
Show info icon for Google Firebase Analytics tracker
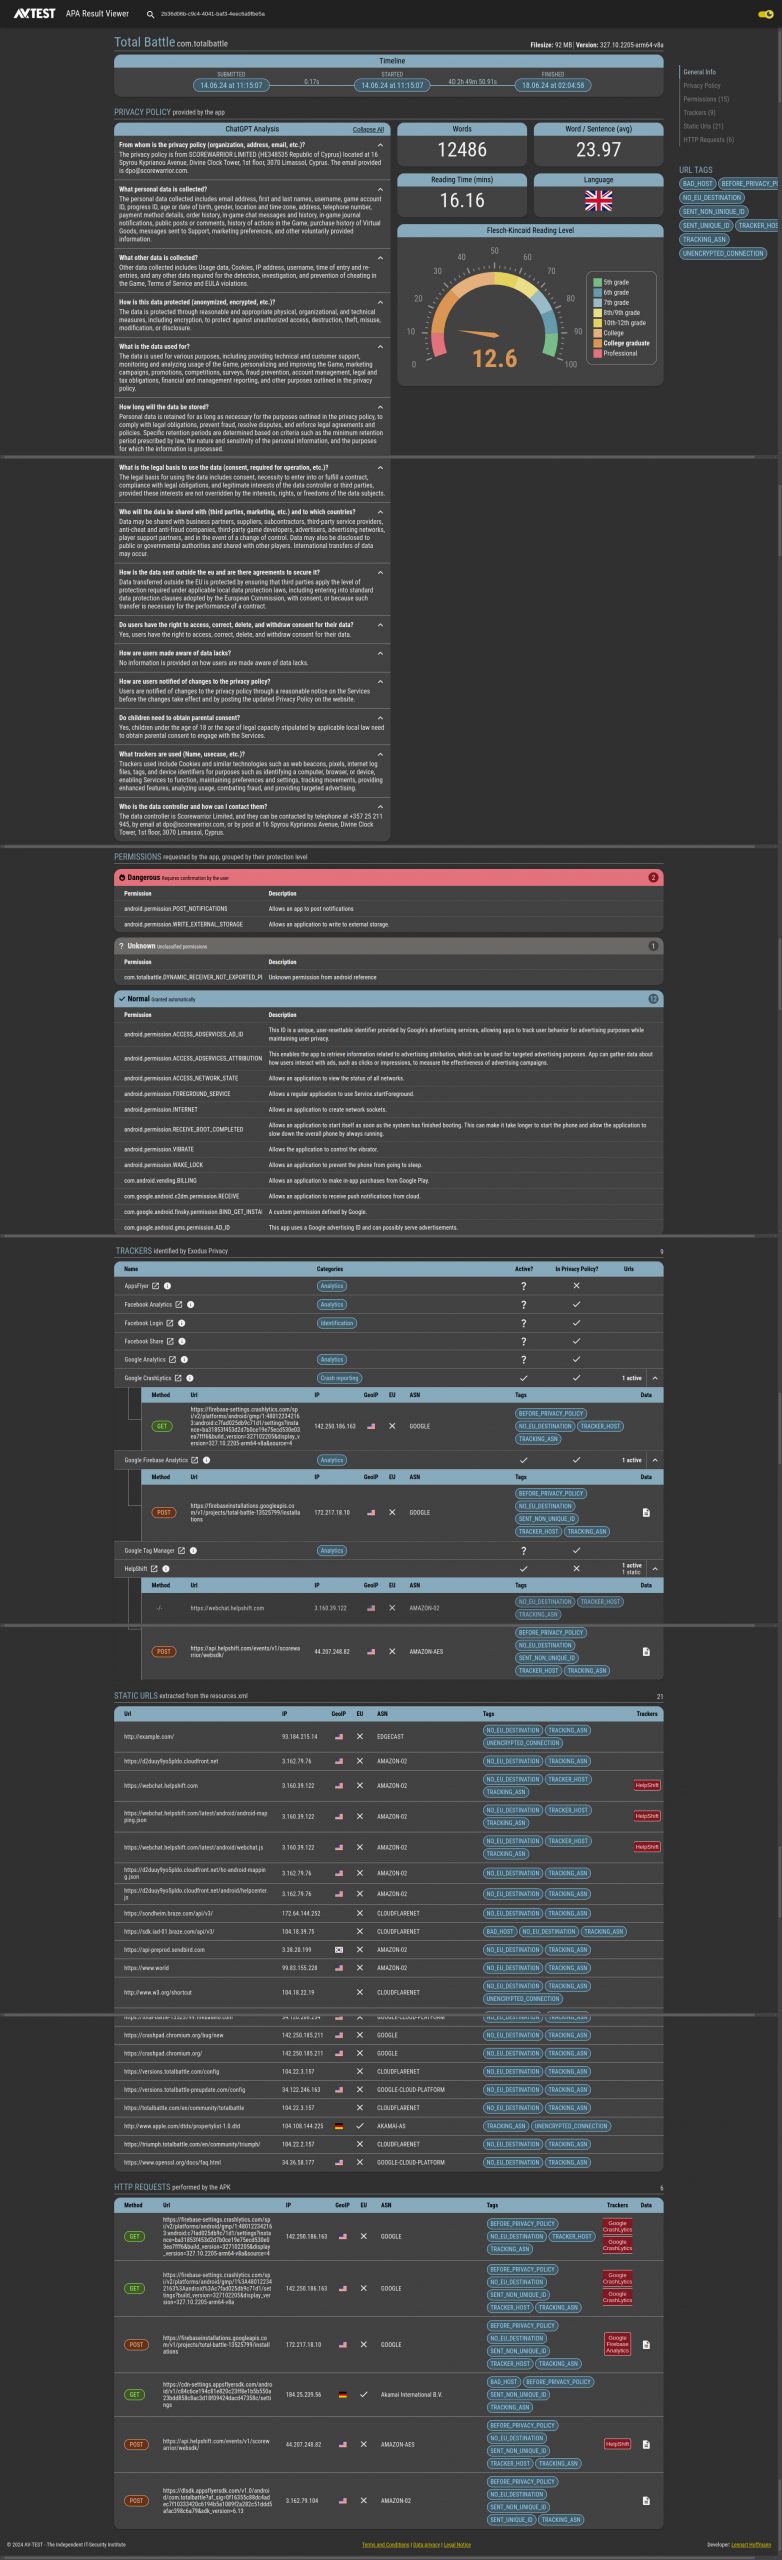[x=206, y=1460]
